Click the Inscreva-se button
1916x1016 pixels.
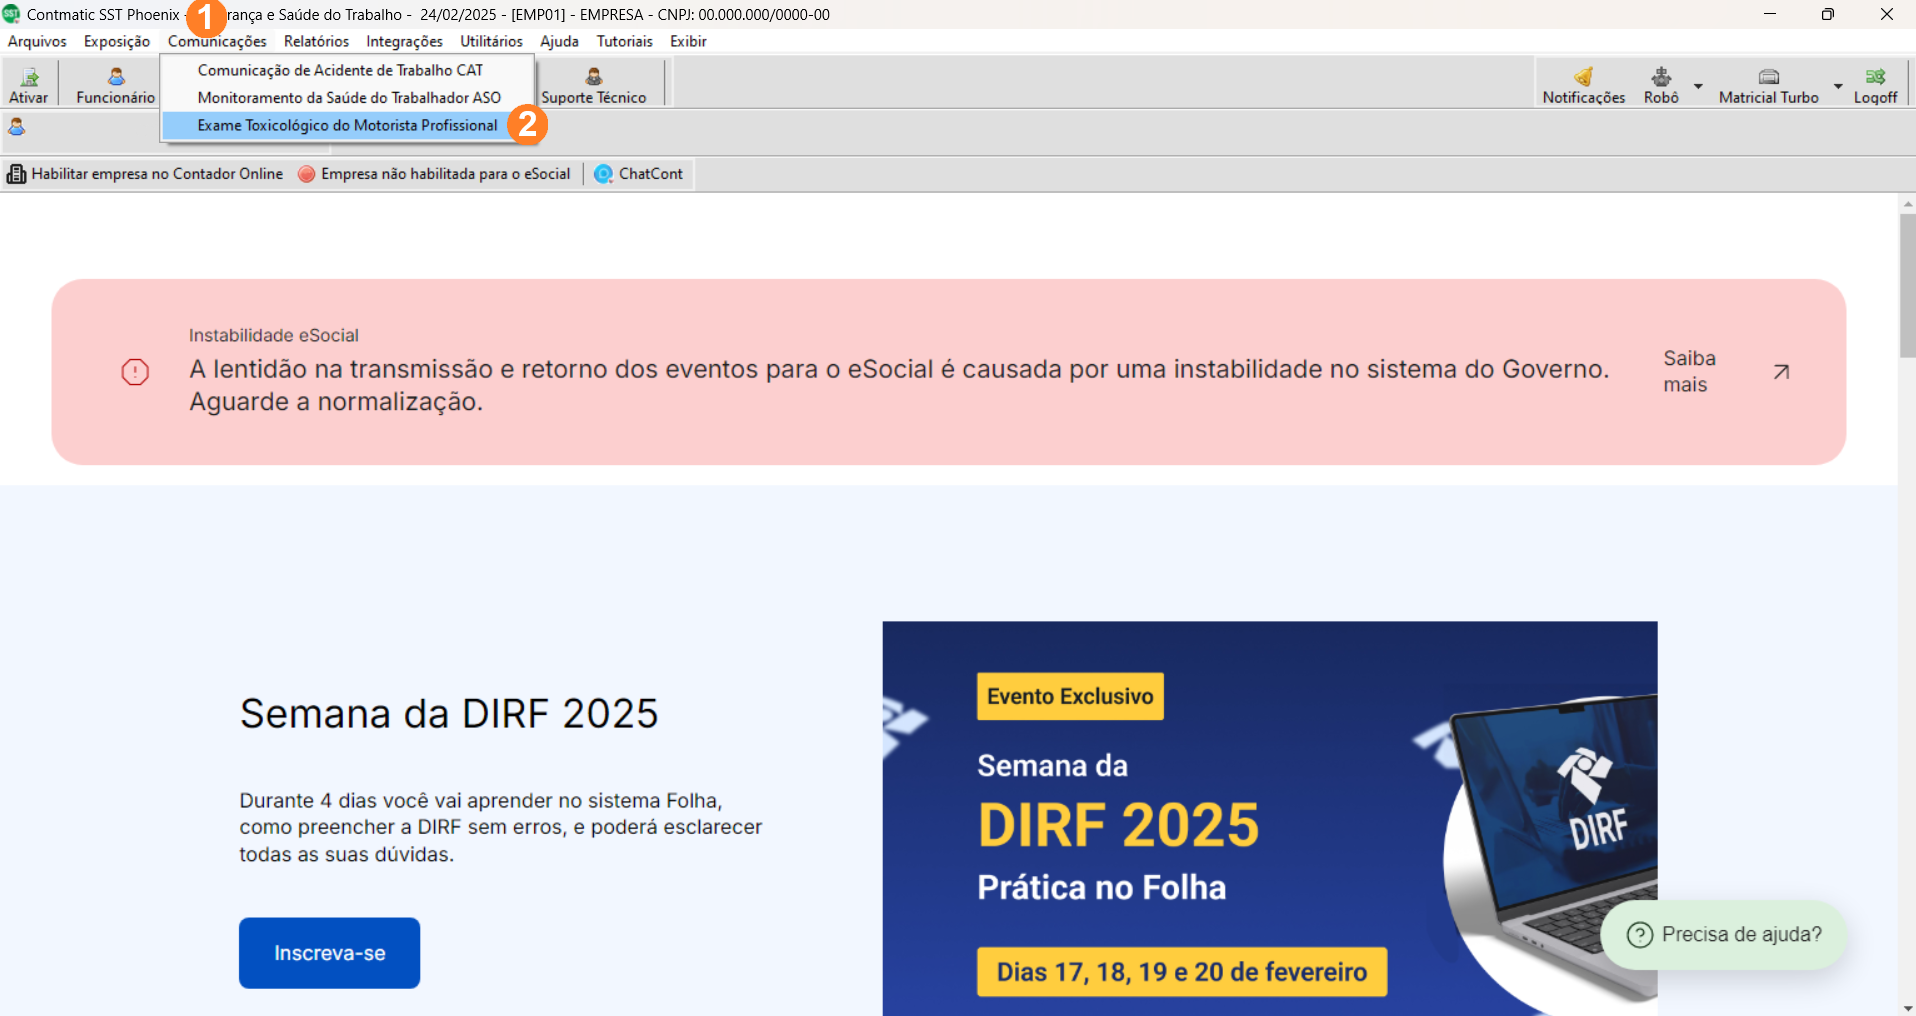pyautogui.click(x=329, y=953)
